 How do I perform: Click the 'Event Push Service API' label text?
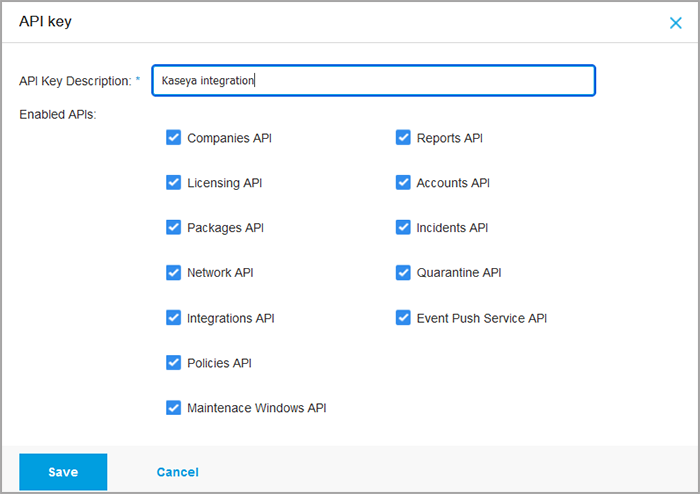point(481,318)
